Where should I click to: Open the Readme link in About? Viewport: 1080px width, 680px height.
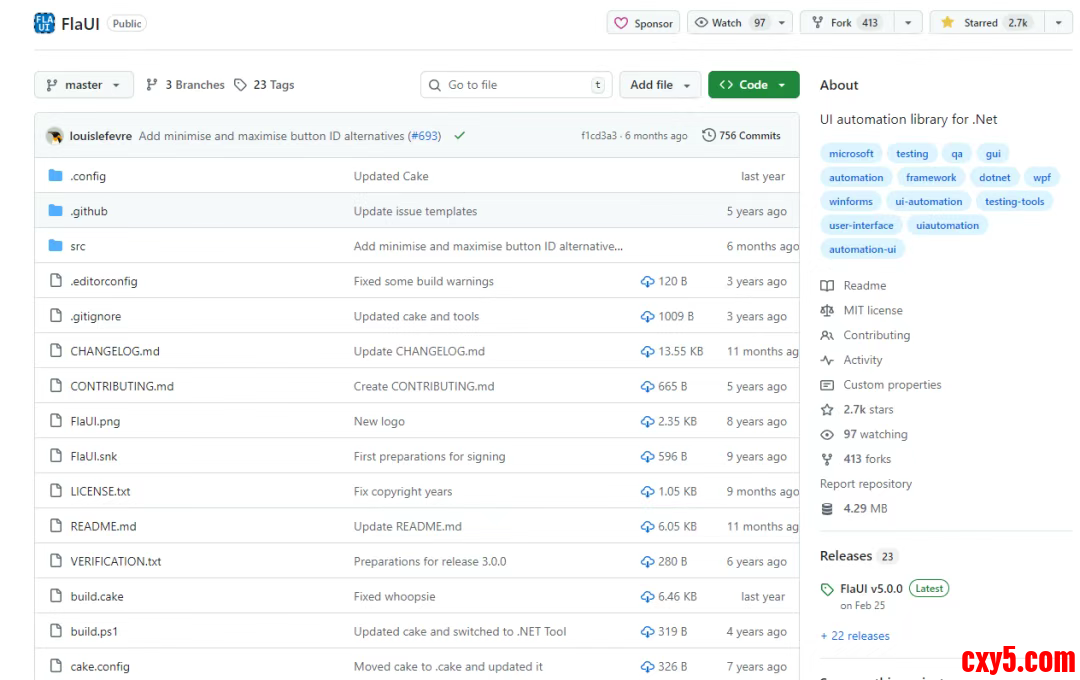864,286
